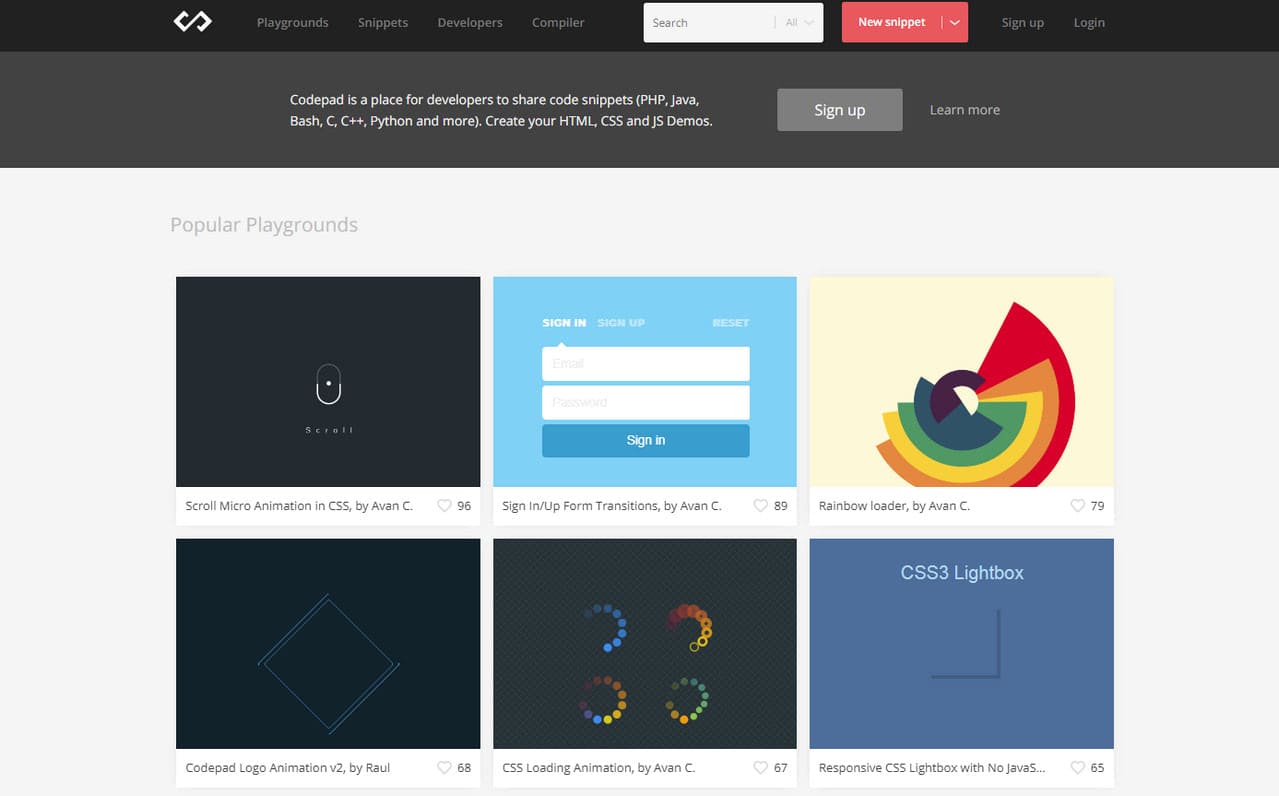Open the CSS3 Lightbox preview thumbnail

[x=962, y=644]
